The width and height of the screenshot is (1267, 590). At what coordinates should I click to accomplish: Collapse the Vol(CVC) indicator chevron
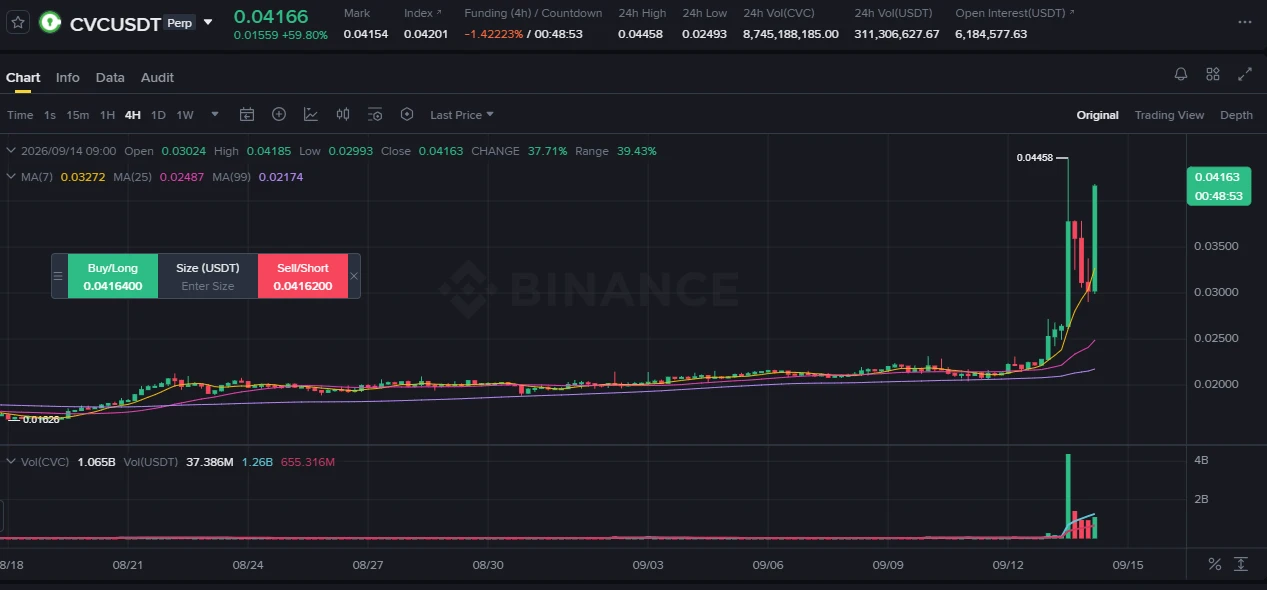point(11,462)
